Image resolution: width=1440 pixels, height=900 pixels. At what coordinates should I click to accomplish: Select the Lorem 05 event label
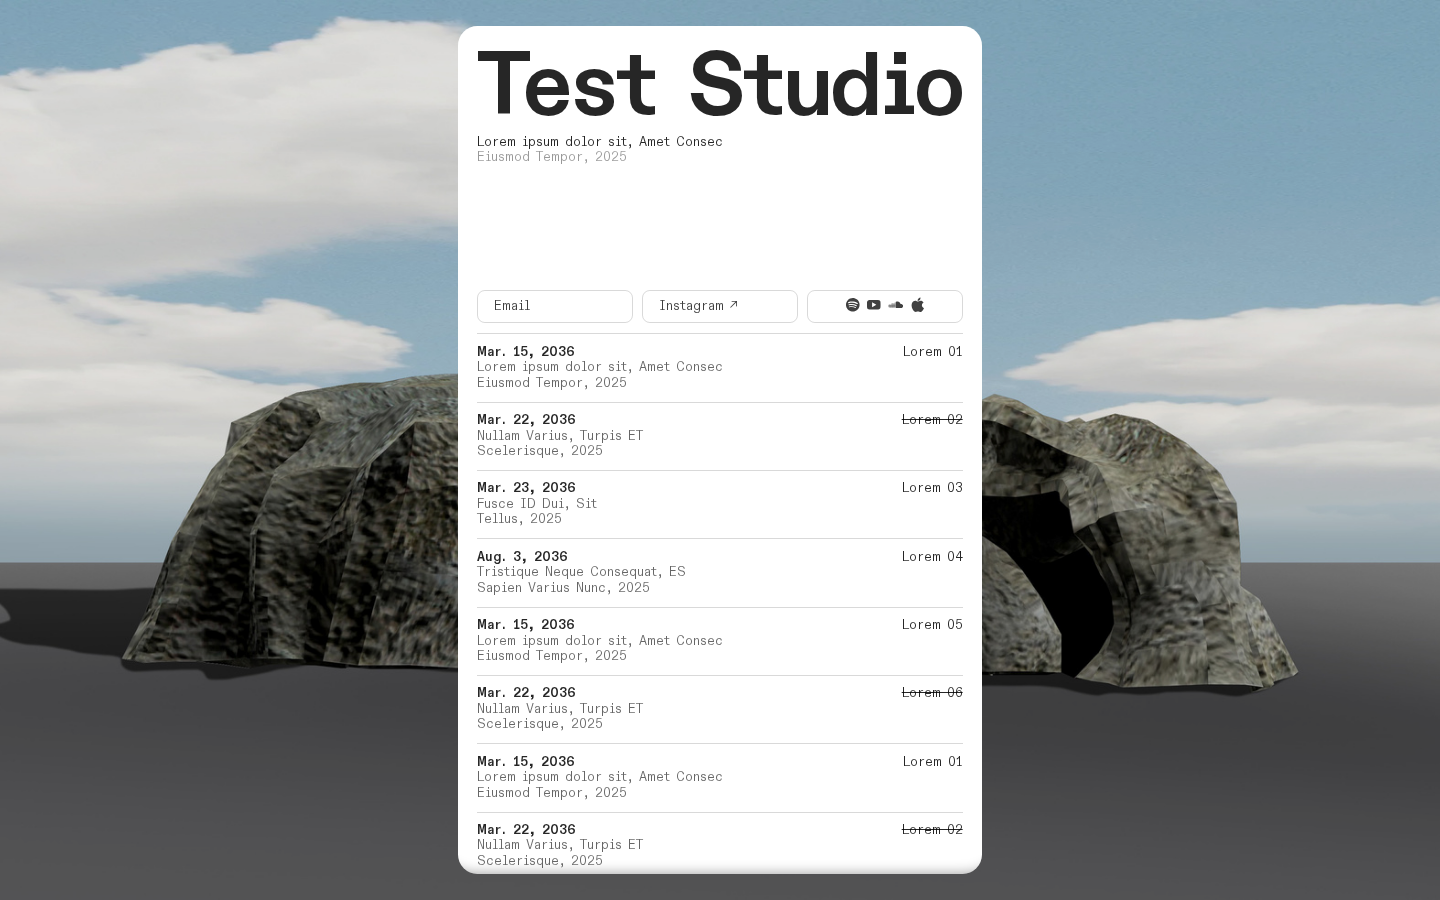(x=932, y=625)
